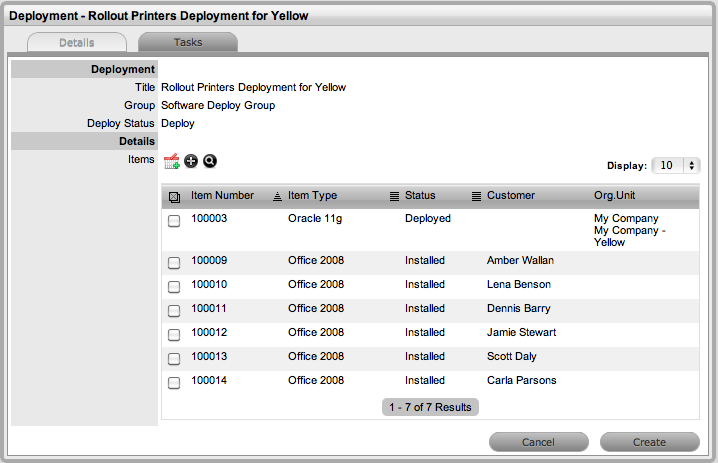
Task: Open the Details tab
Action: (x=77, y=43)
